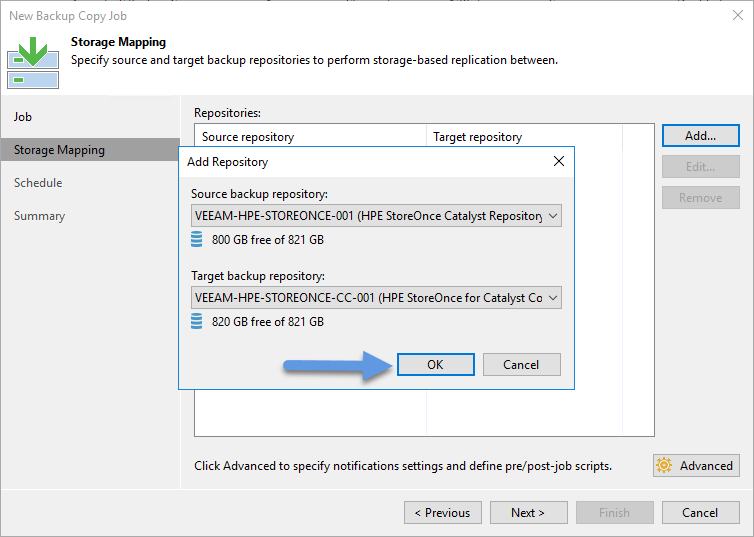Open the Advanced settings

point(696,465)
